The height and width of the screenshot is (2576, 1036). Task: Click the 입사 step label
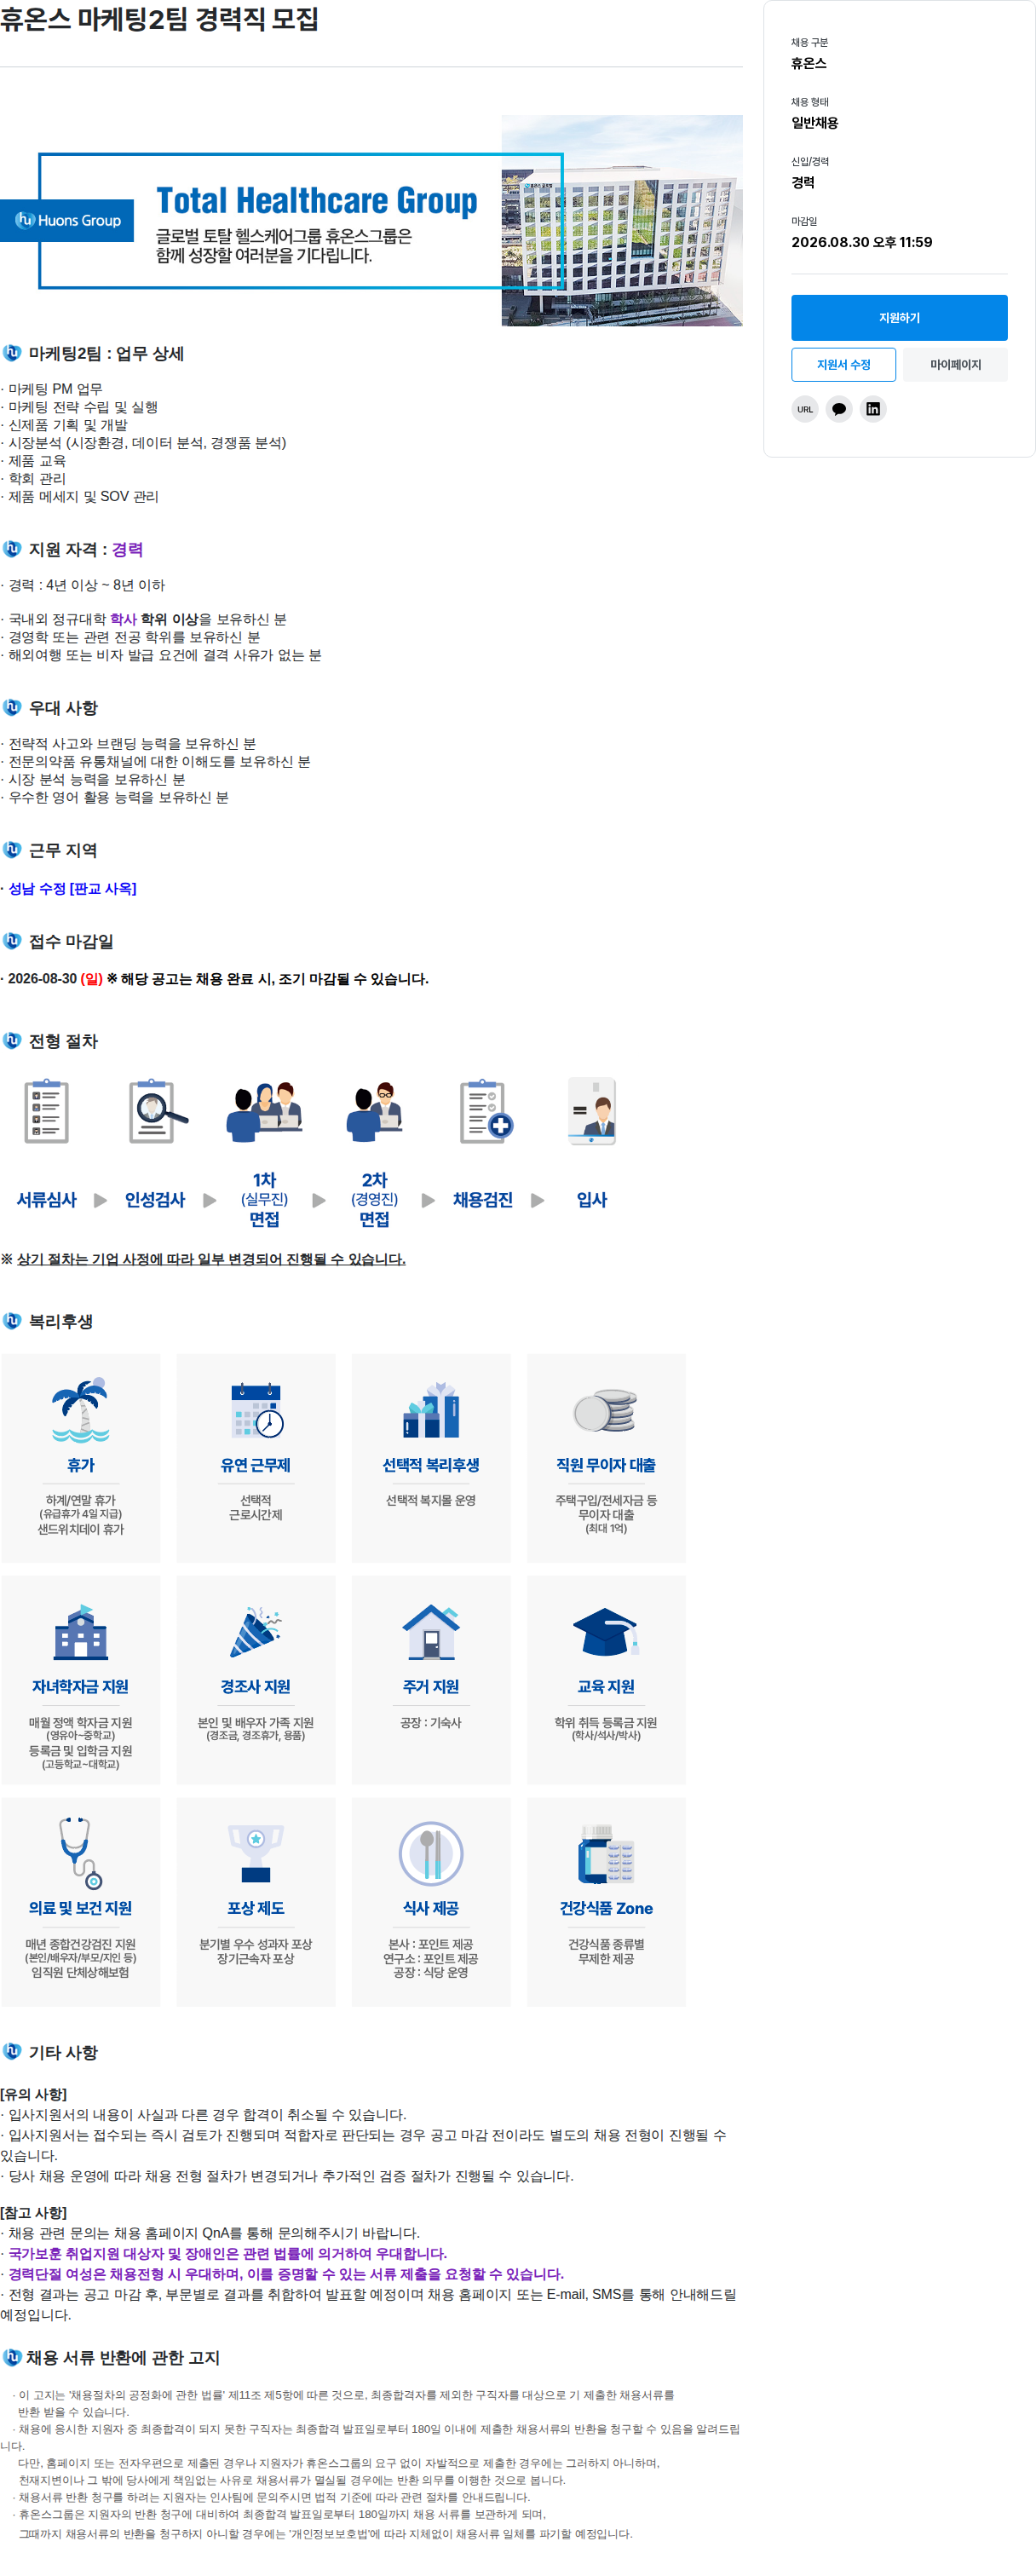point(592,1199)
